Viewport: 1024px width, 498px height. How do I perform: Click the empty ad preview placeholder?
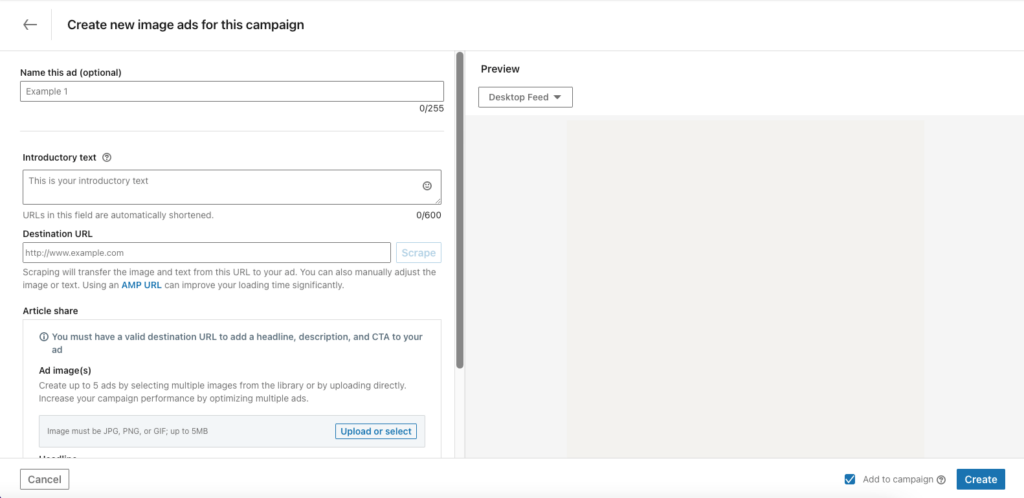[x=745, y=288]
